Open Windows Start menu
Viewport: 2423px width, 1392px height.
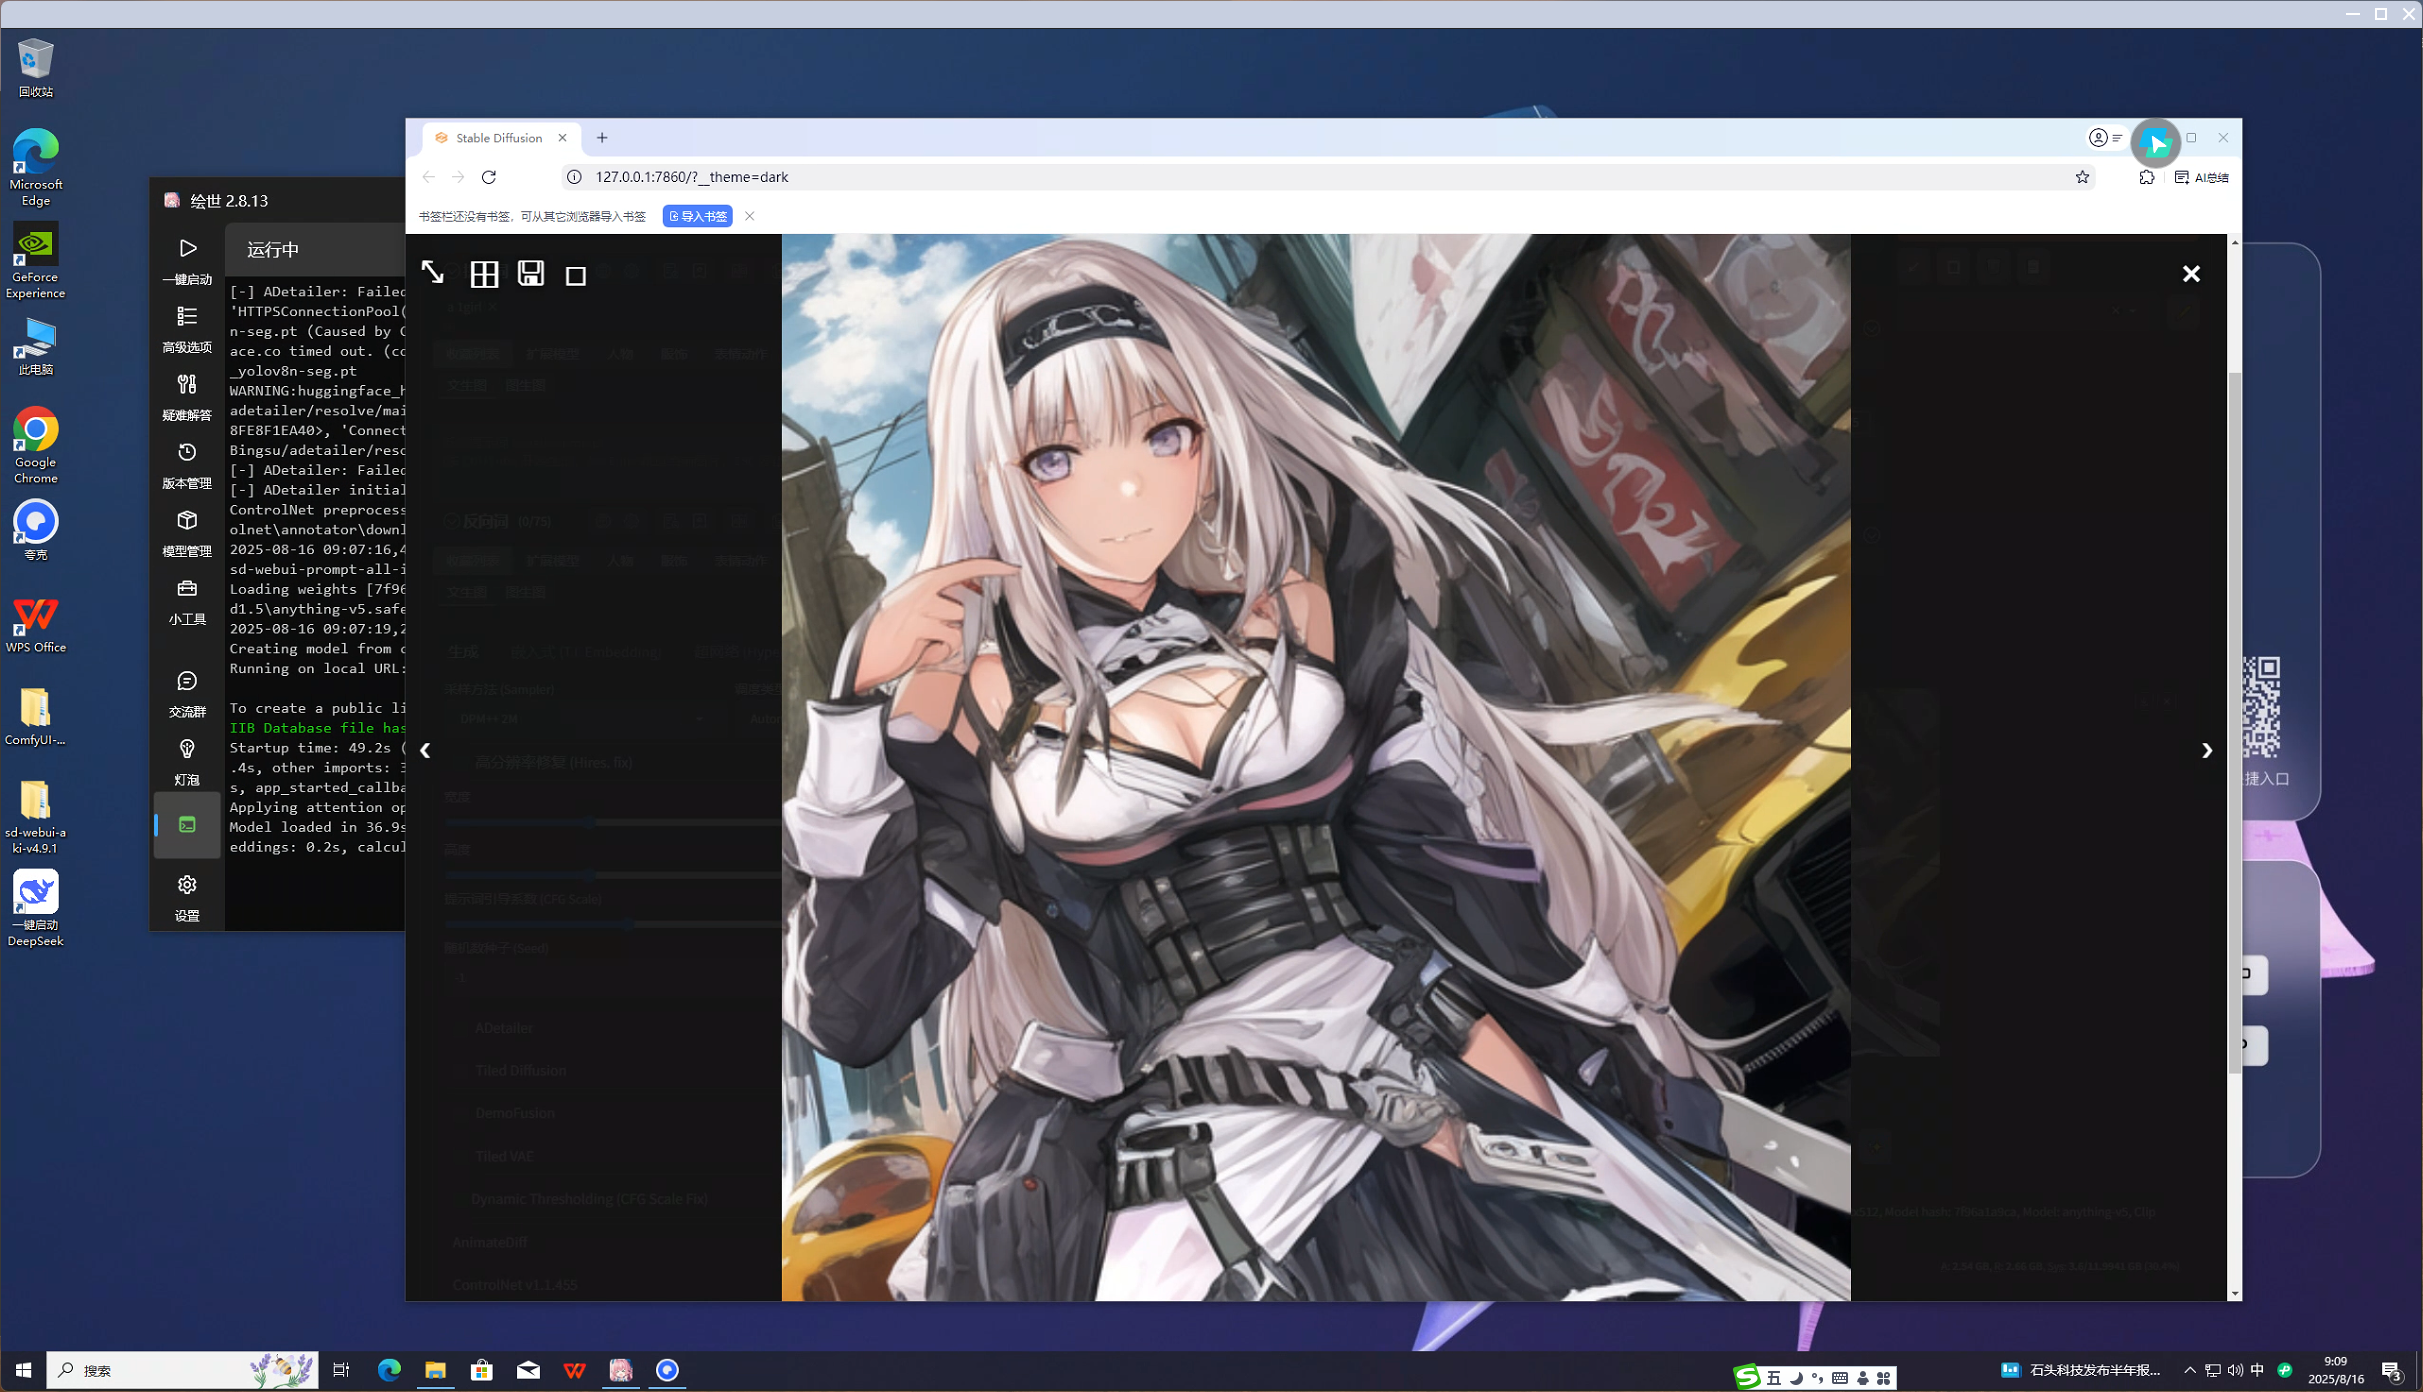(x=23, y=1370)
